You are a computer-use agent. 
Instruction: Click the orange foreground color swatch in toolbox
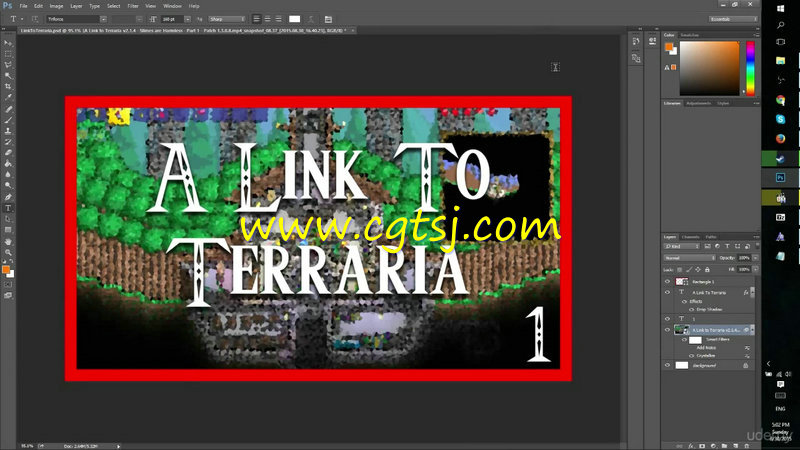[x=6, y=269]
